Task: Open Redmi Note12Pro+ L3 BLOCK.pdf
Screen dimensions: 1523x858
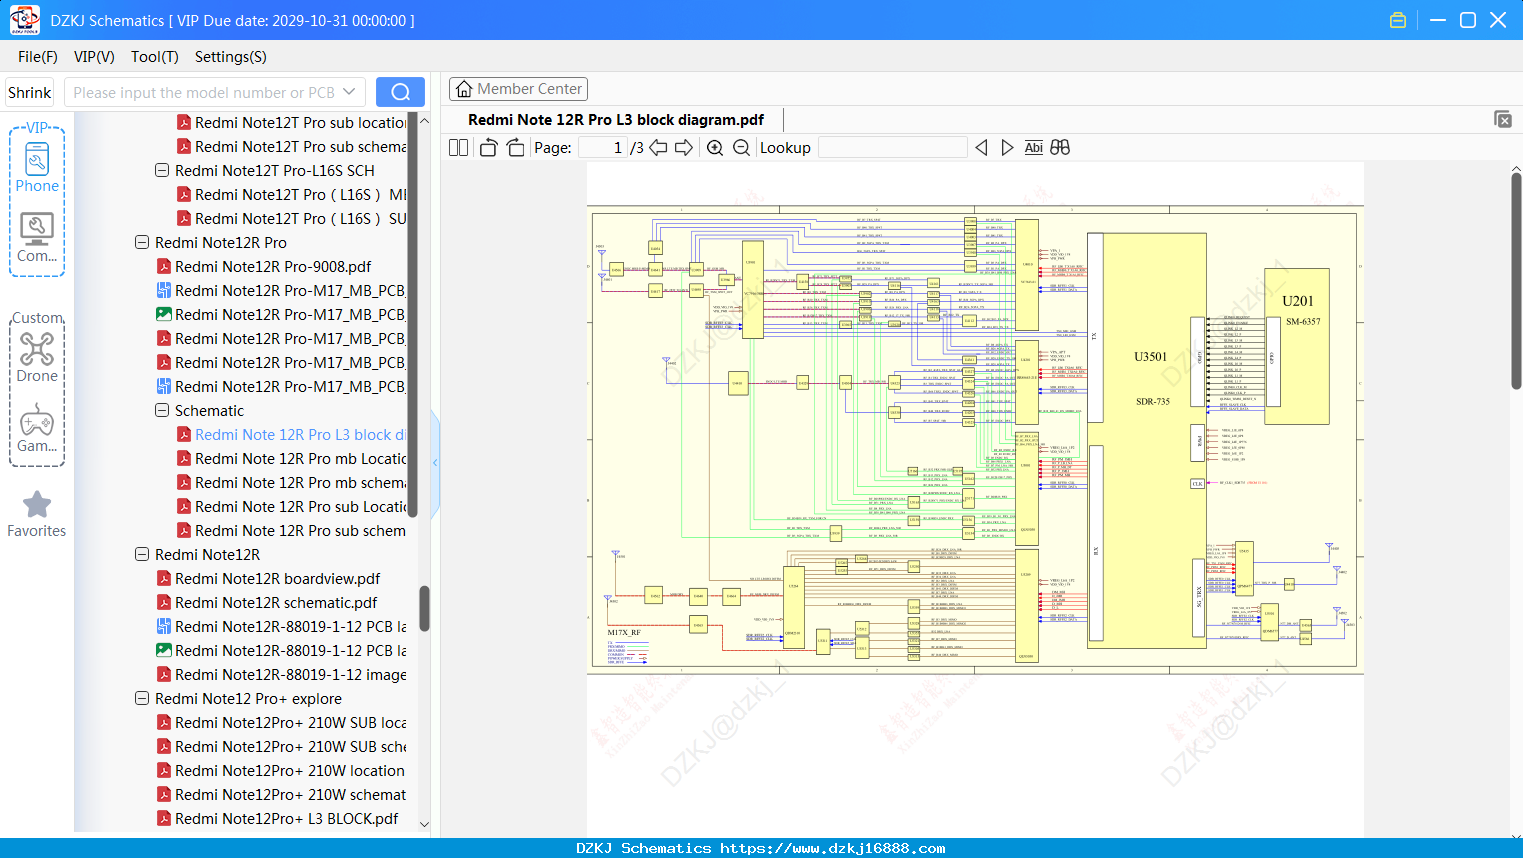Action: tap(278, 818)
